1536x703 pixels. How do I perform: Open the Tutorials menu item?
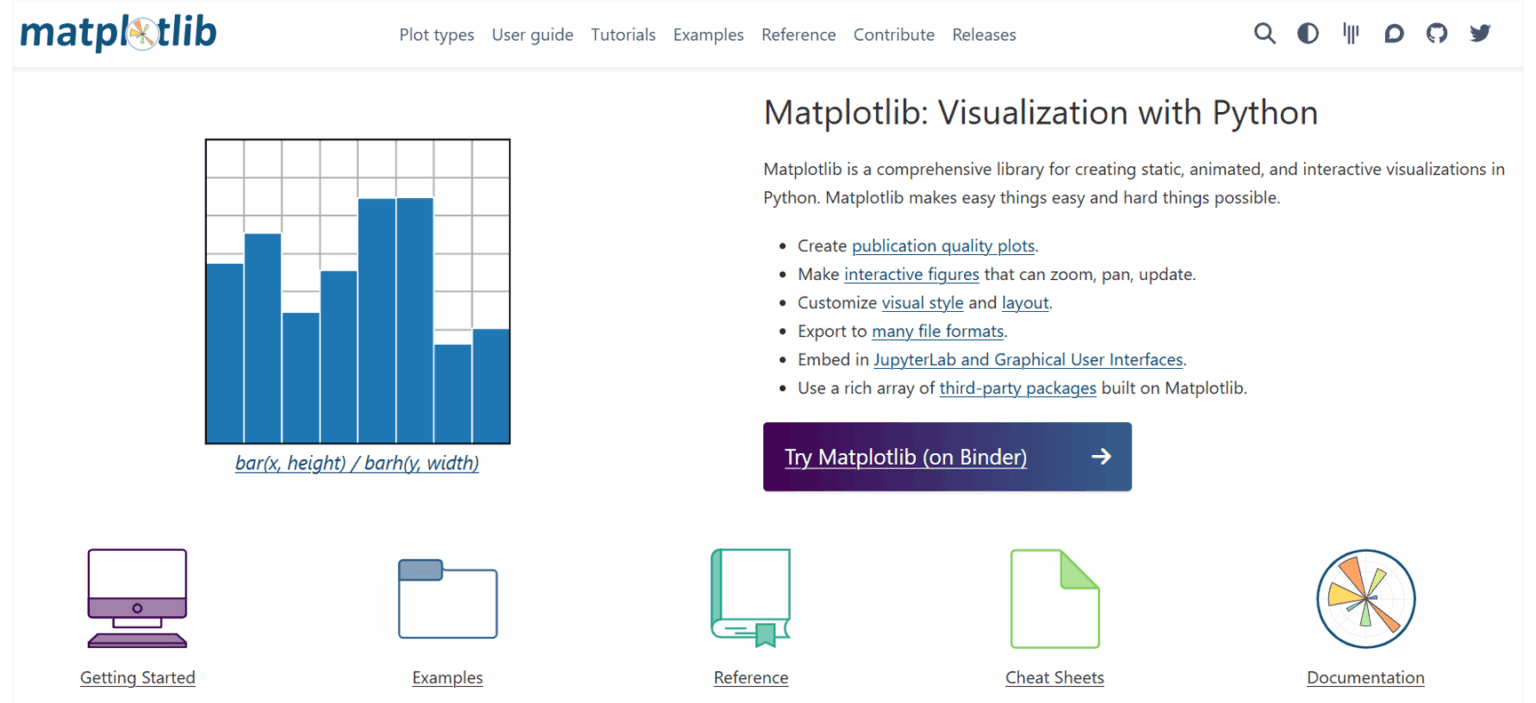623,35
